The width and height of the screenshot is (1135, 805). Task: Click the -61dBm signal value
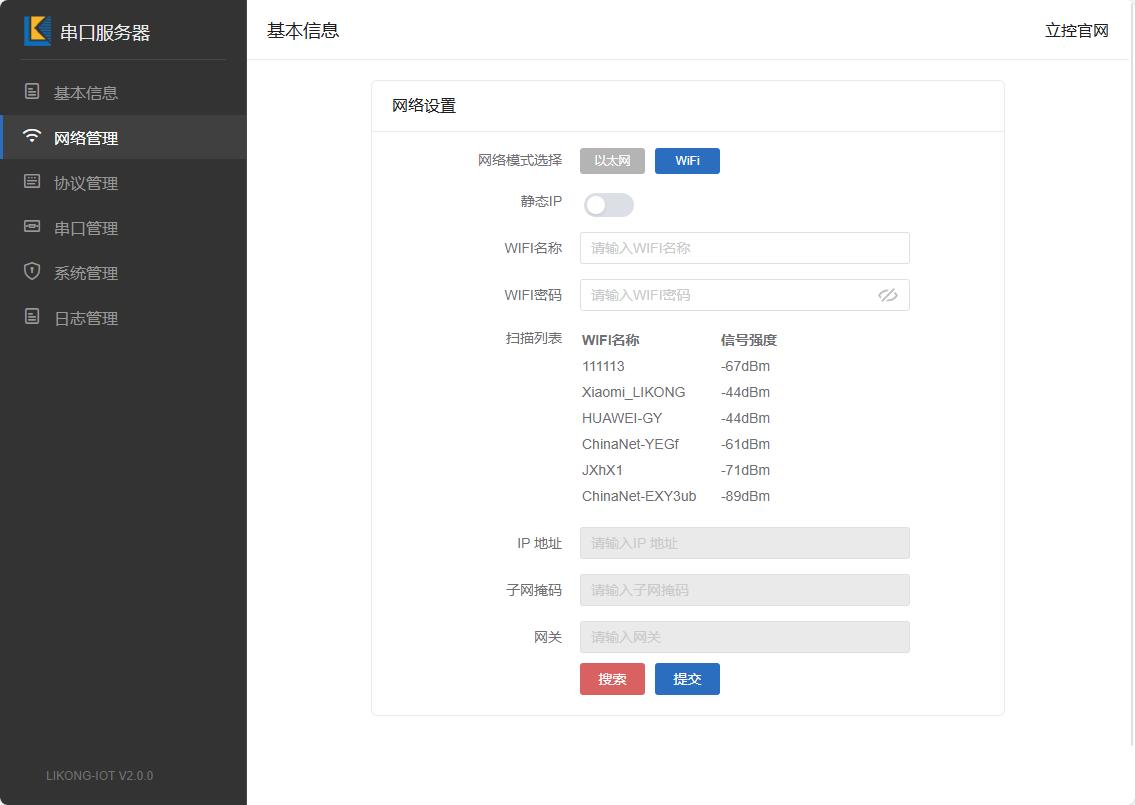[746, 444]
